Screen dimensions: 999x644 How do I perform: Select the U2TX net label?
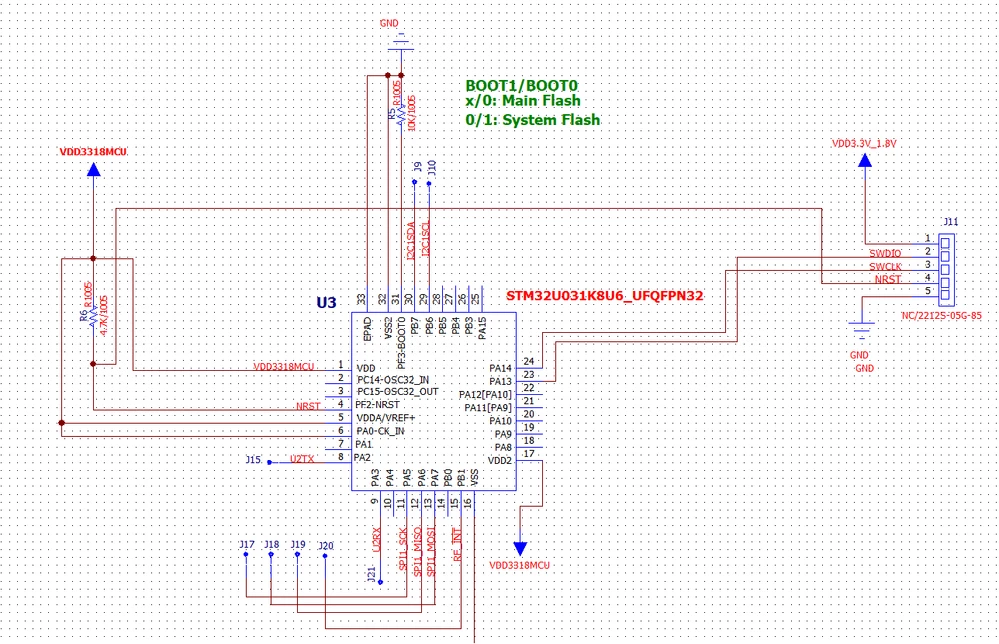pyautogui.click(x=302, y=459)
